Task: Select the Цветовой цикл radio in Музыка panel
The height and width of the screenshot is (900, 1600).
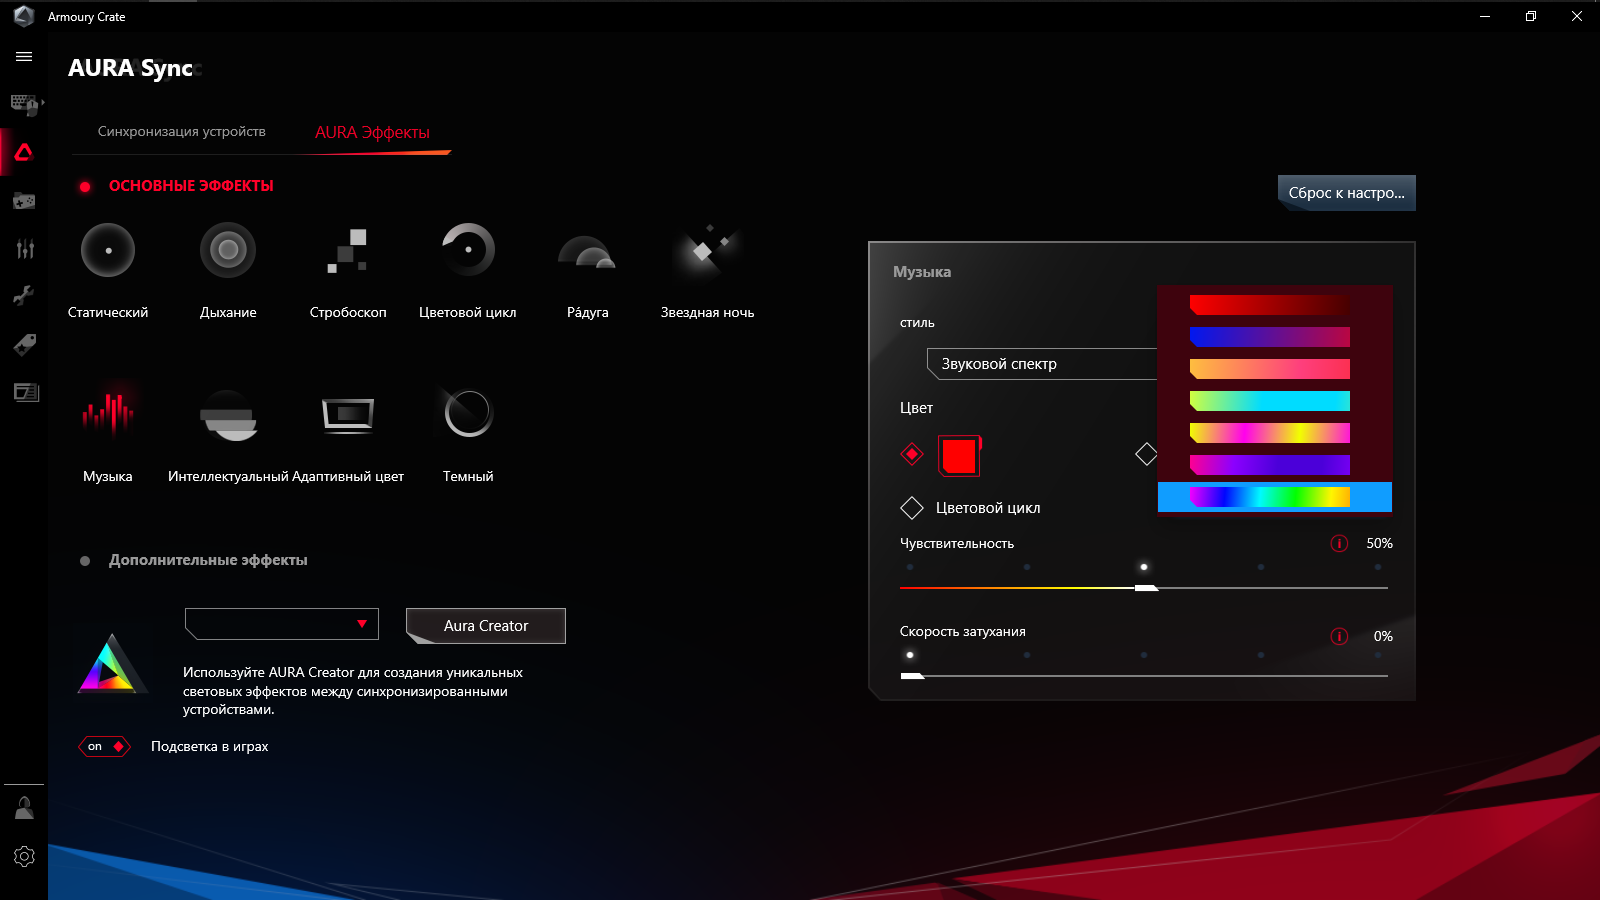Action: [912, 508]
